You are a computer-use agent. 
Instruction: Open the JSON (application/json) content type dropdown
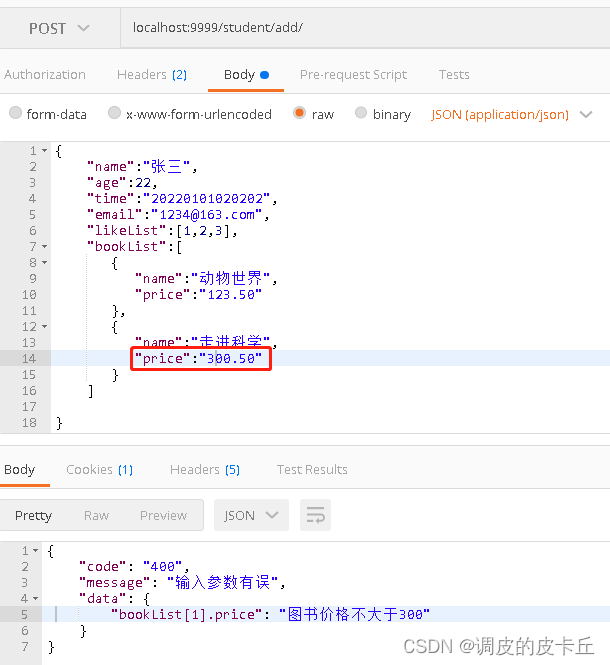click(x=511, y=115)
